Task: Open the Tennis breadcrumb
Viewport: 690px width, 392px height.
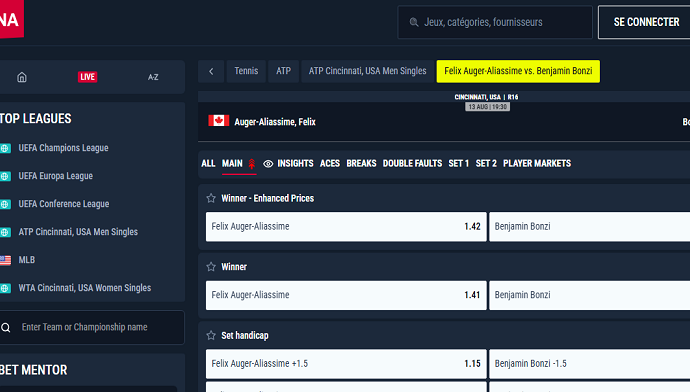Action: [x=246, y=71]
